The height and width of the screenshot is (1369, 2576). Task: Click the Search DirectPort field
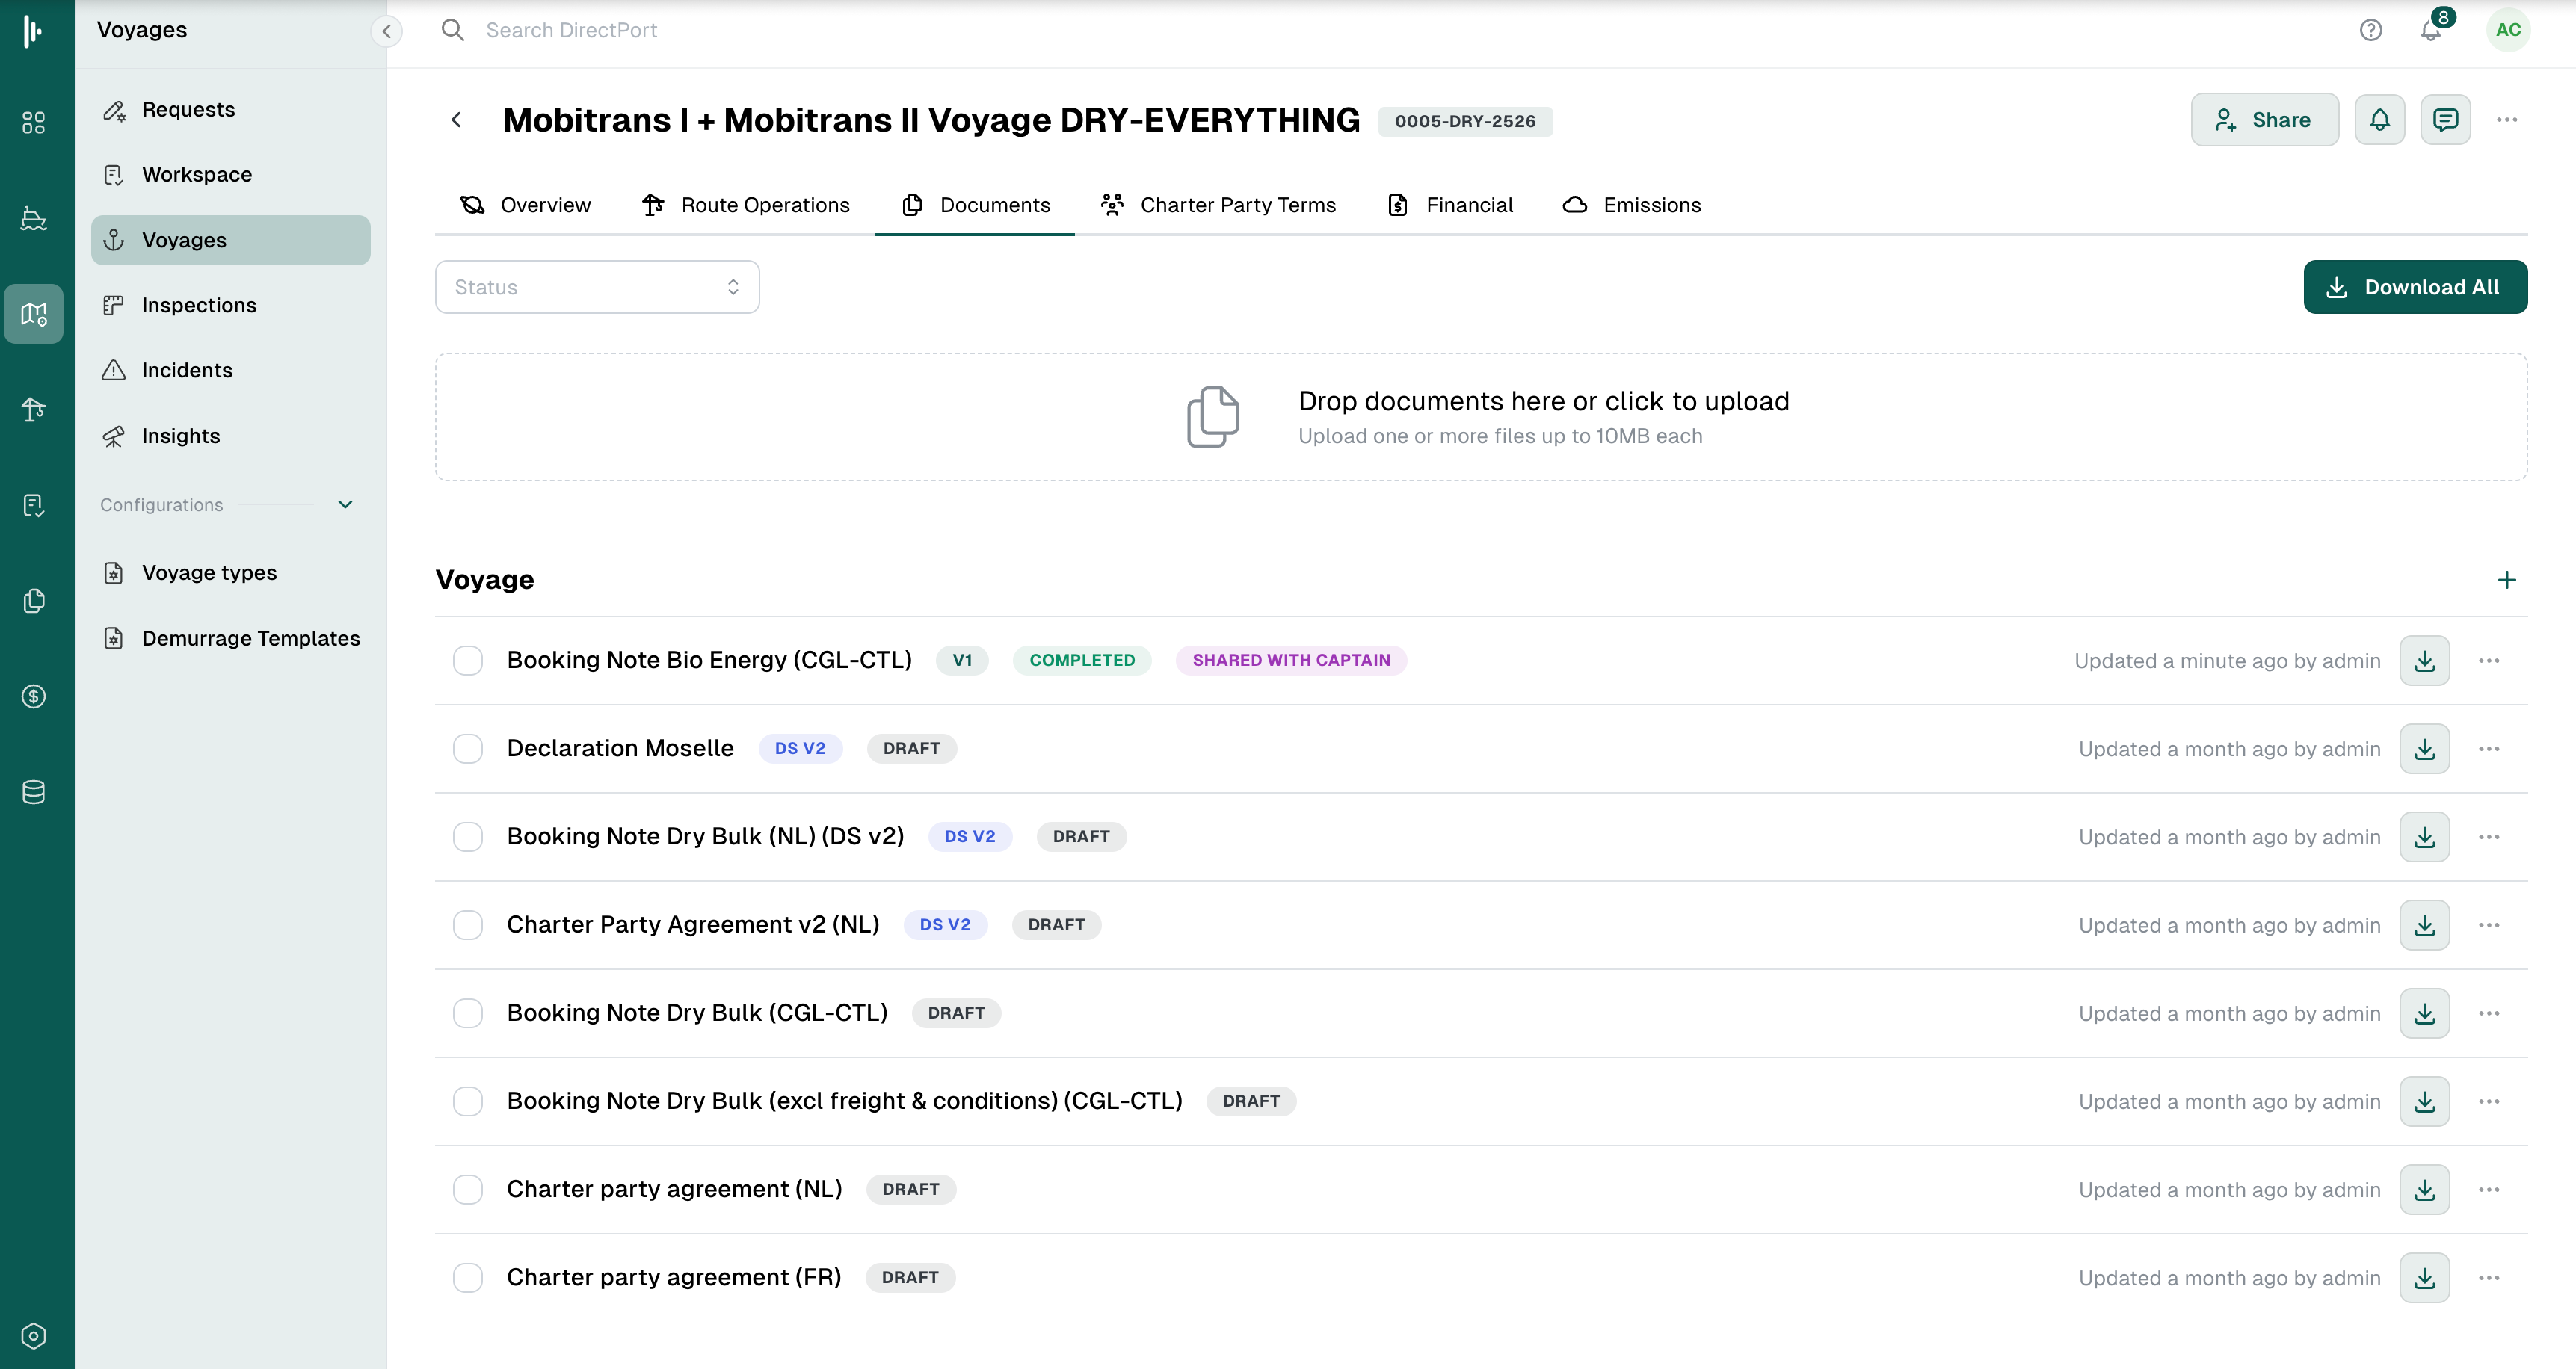[x=571, y=31]
